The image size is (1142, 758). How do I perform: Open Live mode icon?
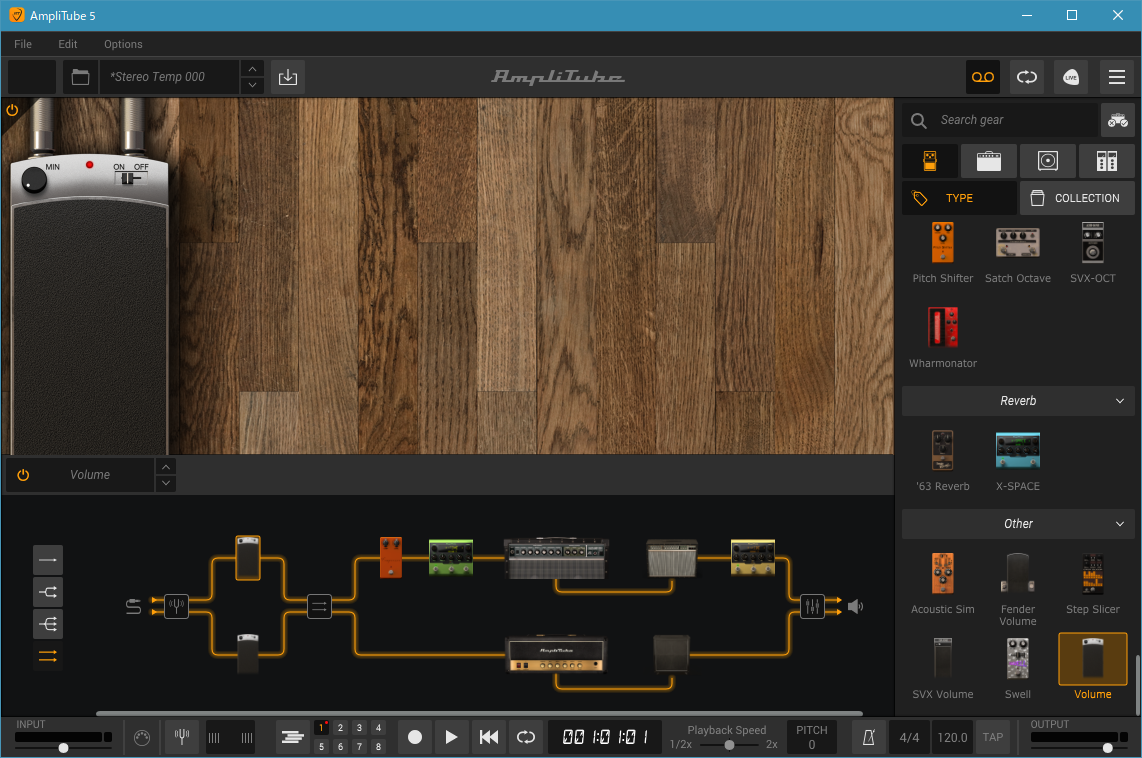coord(1071,77)
